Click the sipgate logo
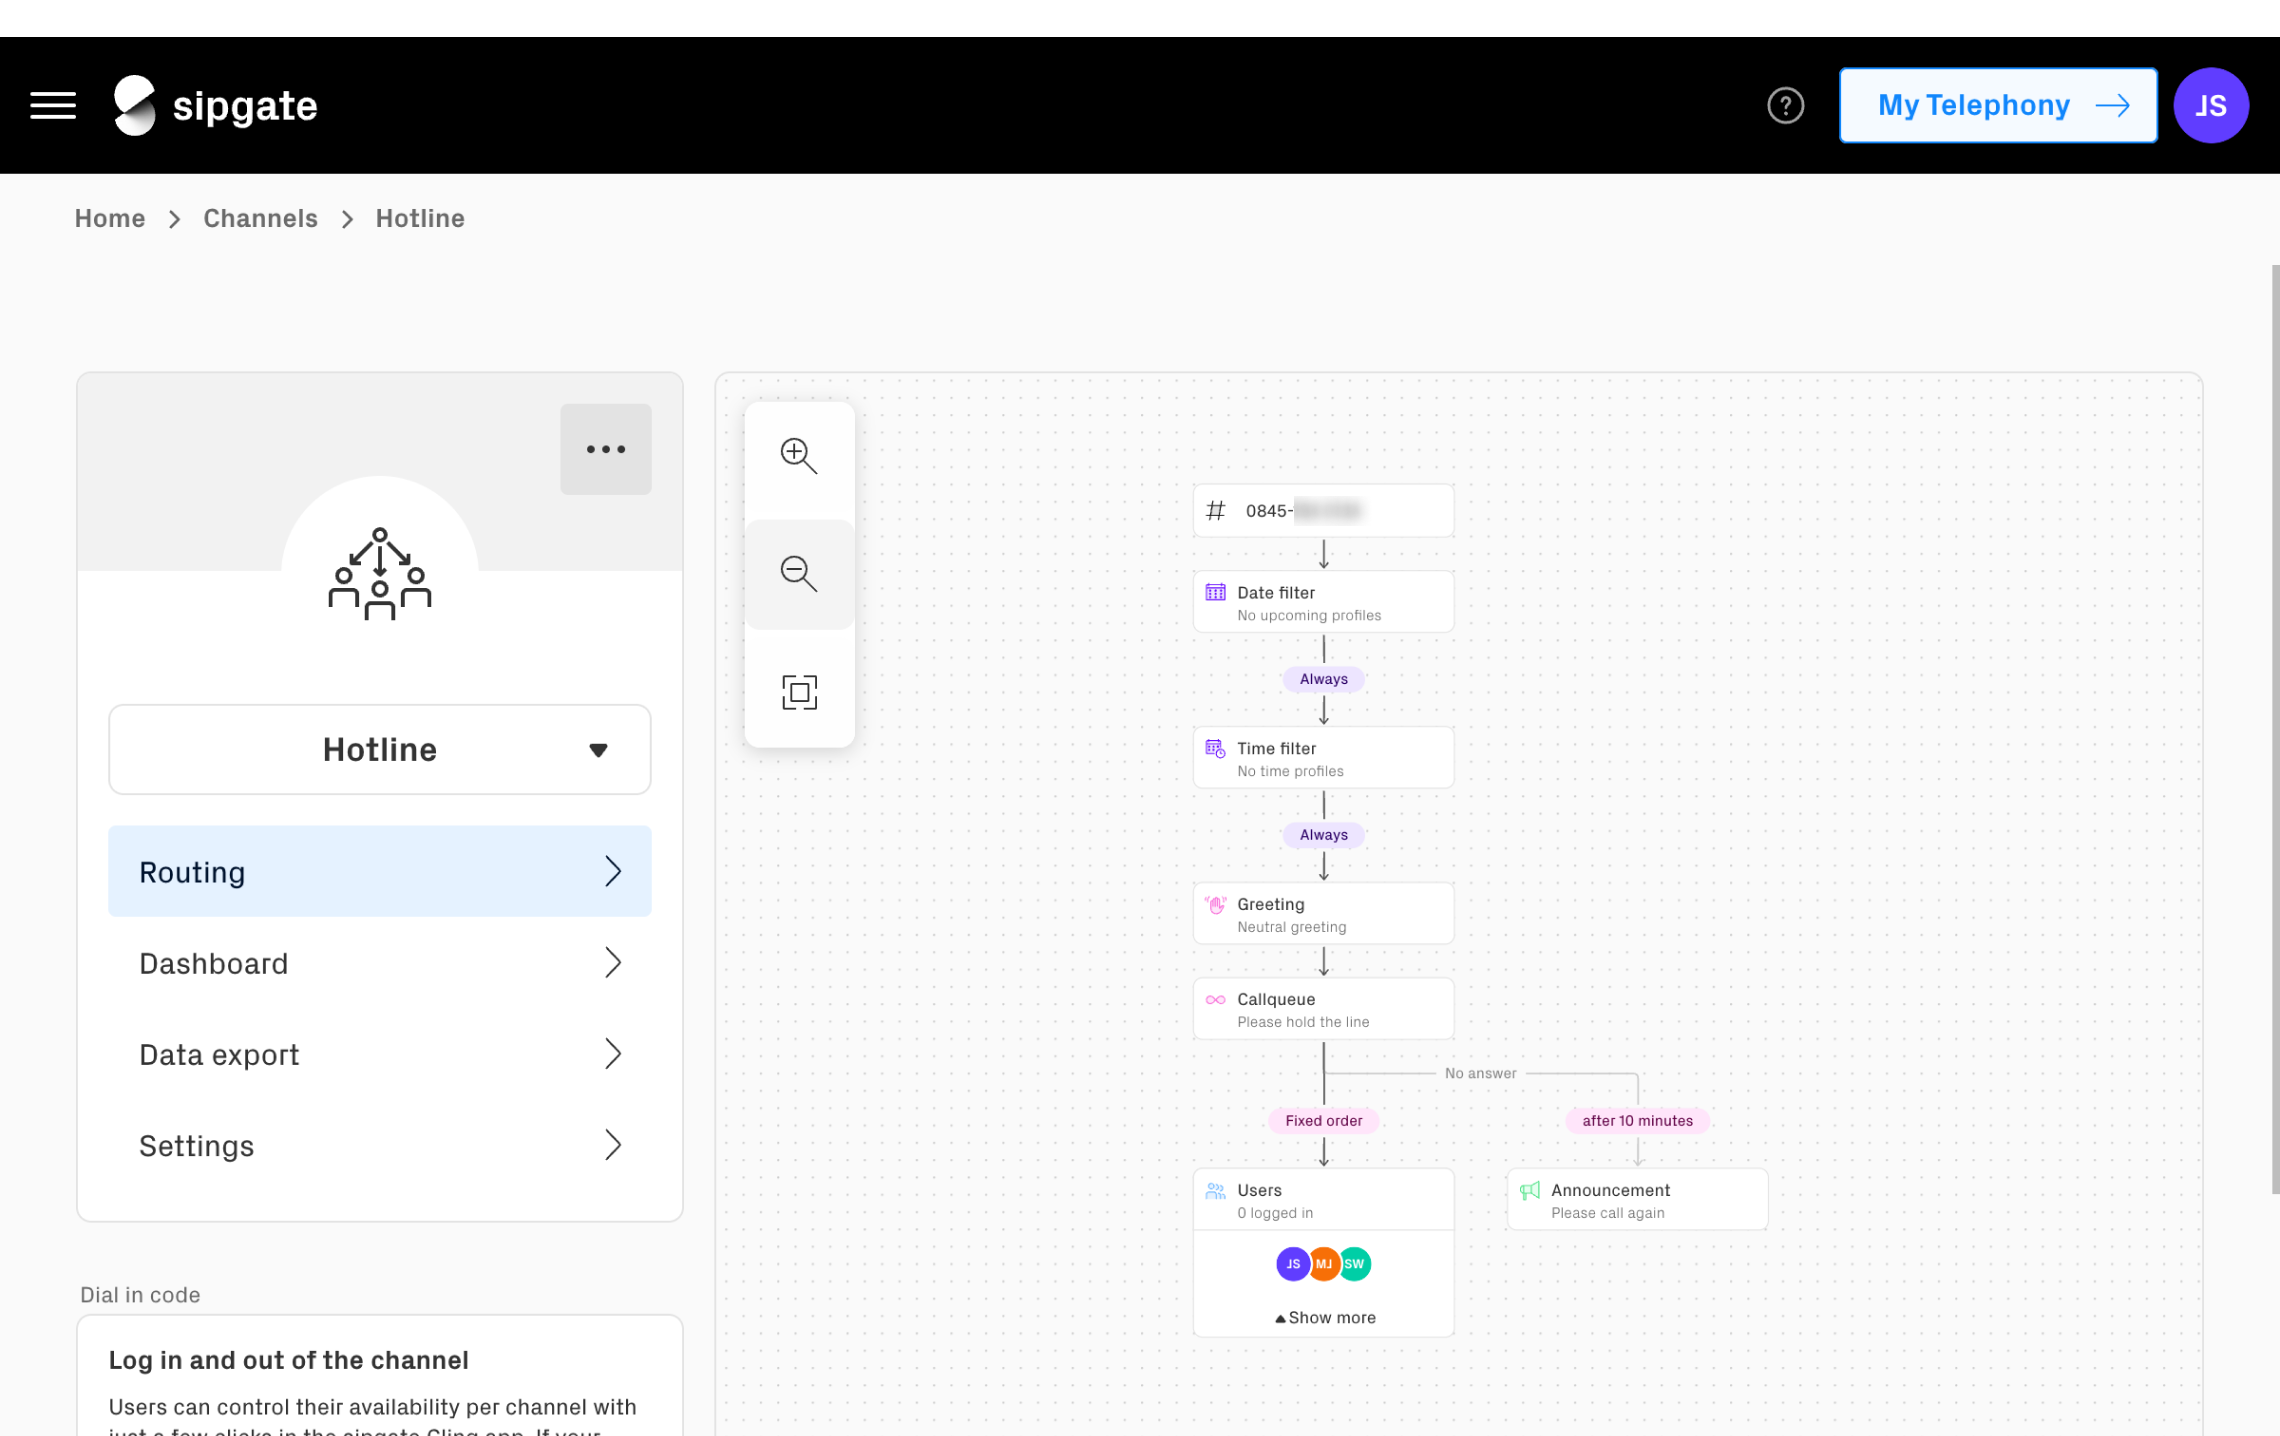 click(215, 105)
